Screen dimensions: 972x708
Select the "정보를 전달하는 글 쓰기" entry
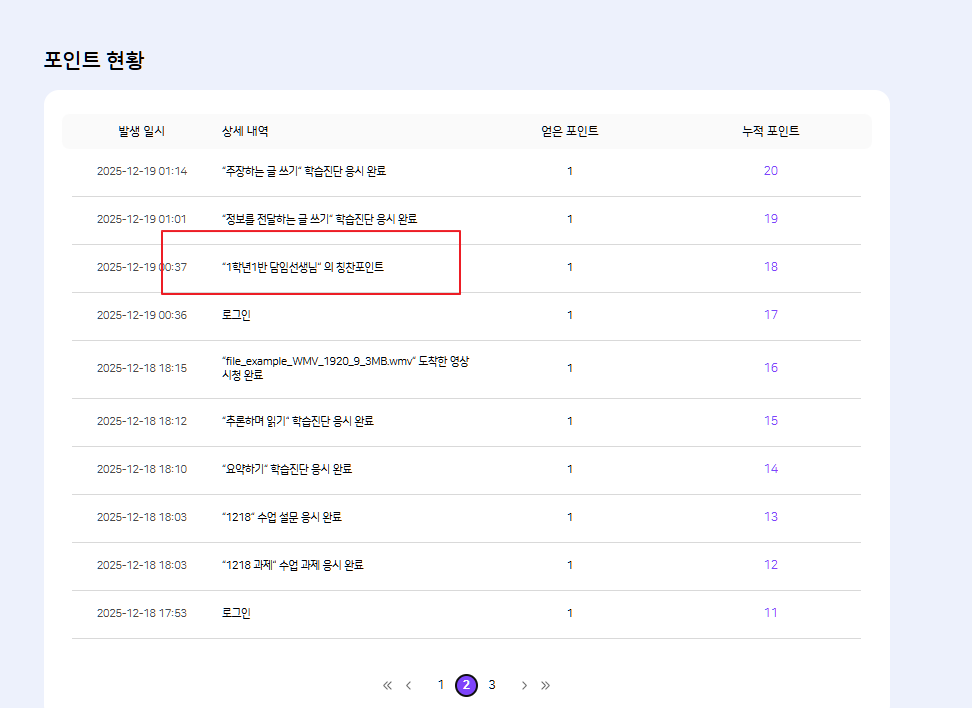click(x=319, y=219)
